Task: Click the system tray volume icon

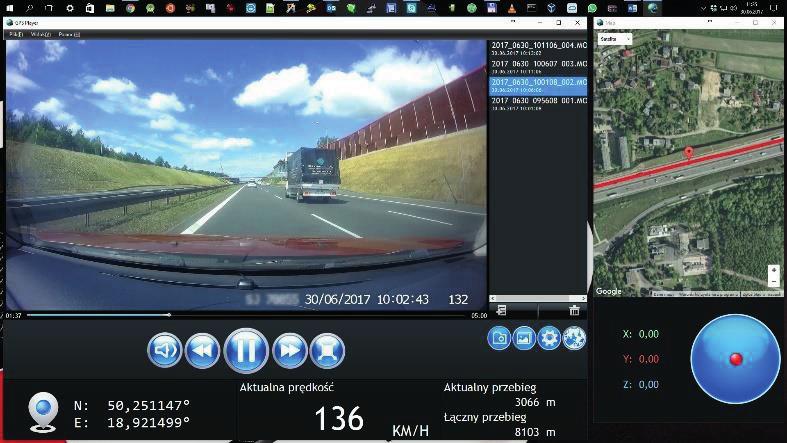Action: coord(733,8)
